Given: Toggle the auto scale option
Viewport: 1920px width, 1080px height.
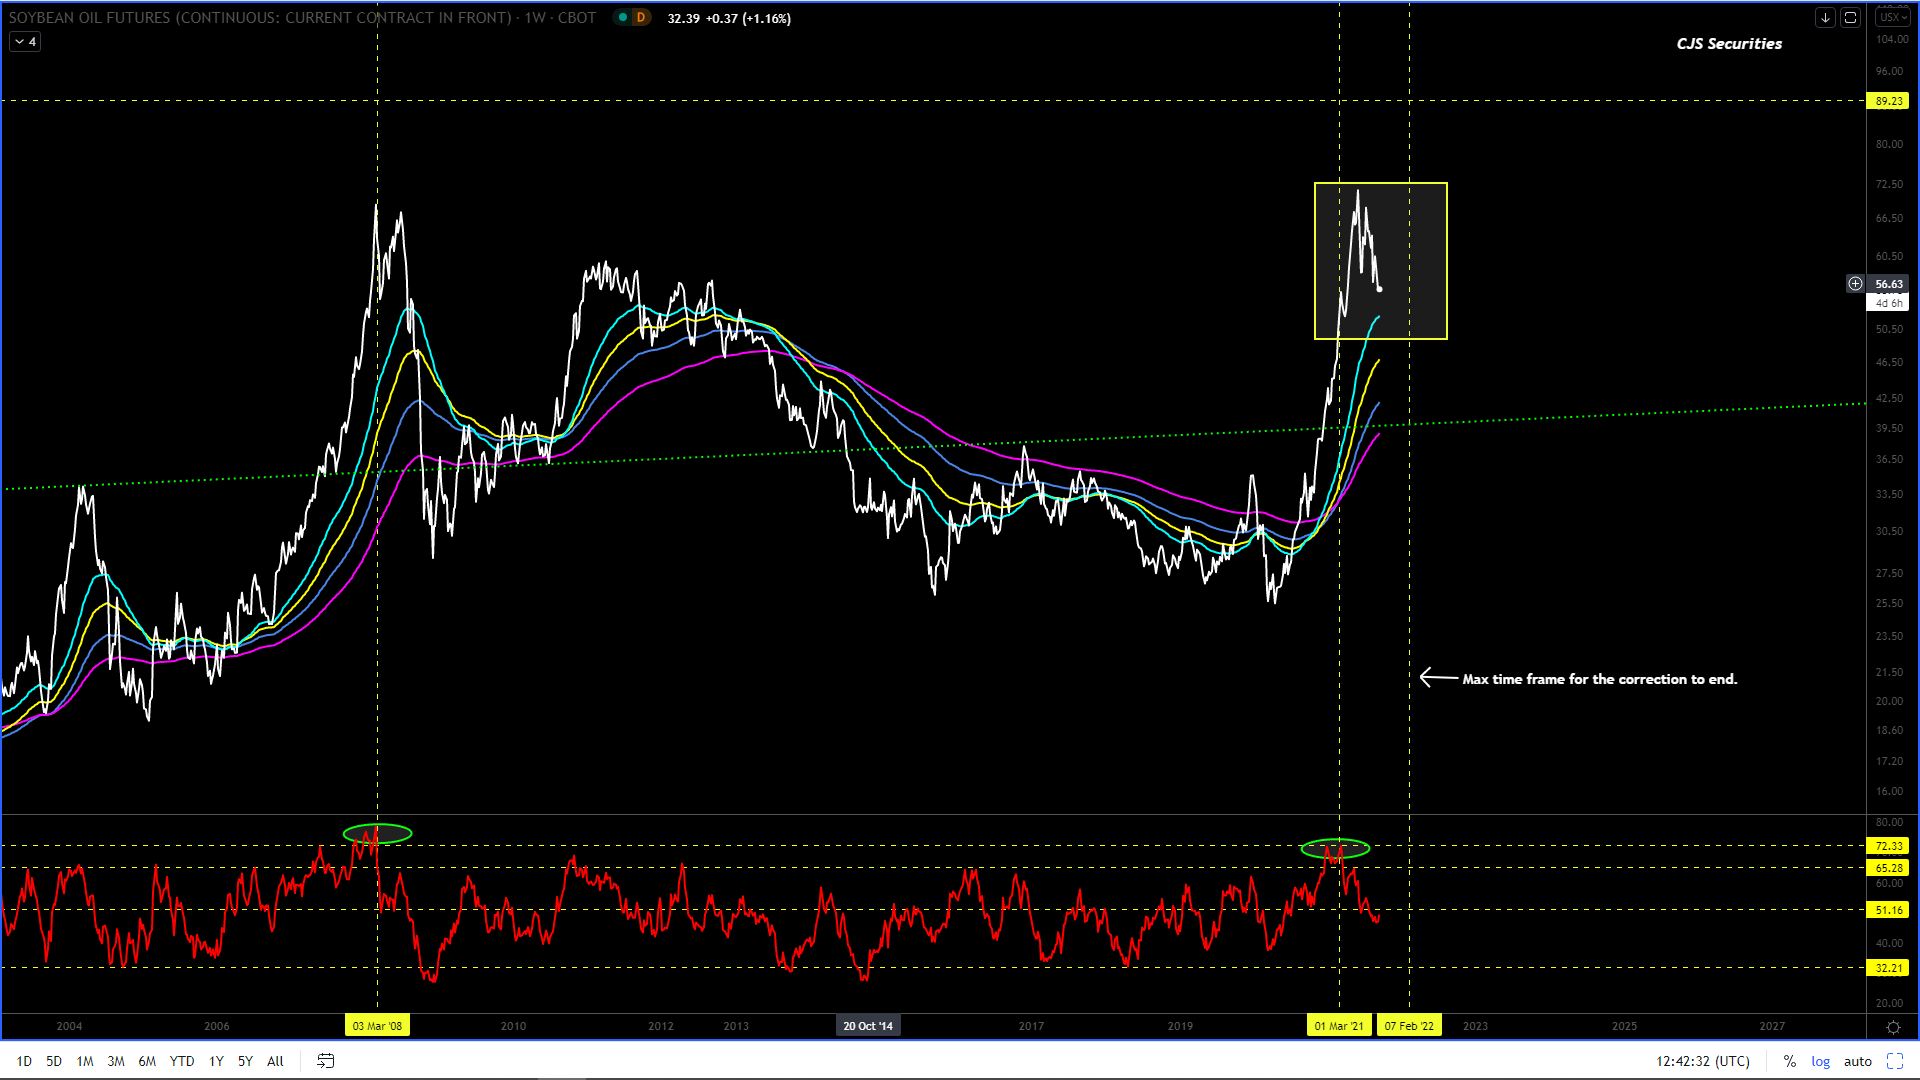Looking at the screenshot, I should [1857, 1061].
